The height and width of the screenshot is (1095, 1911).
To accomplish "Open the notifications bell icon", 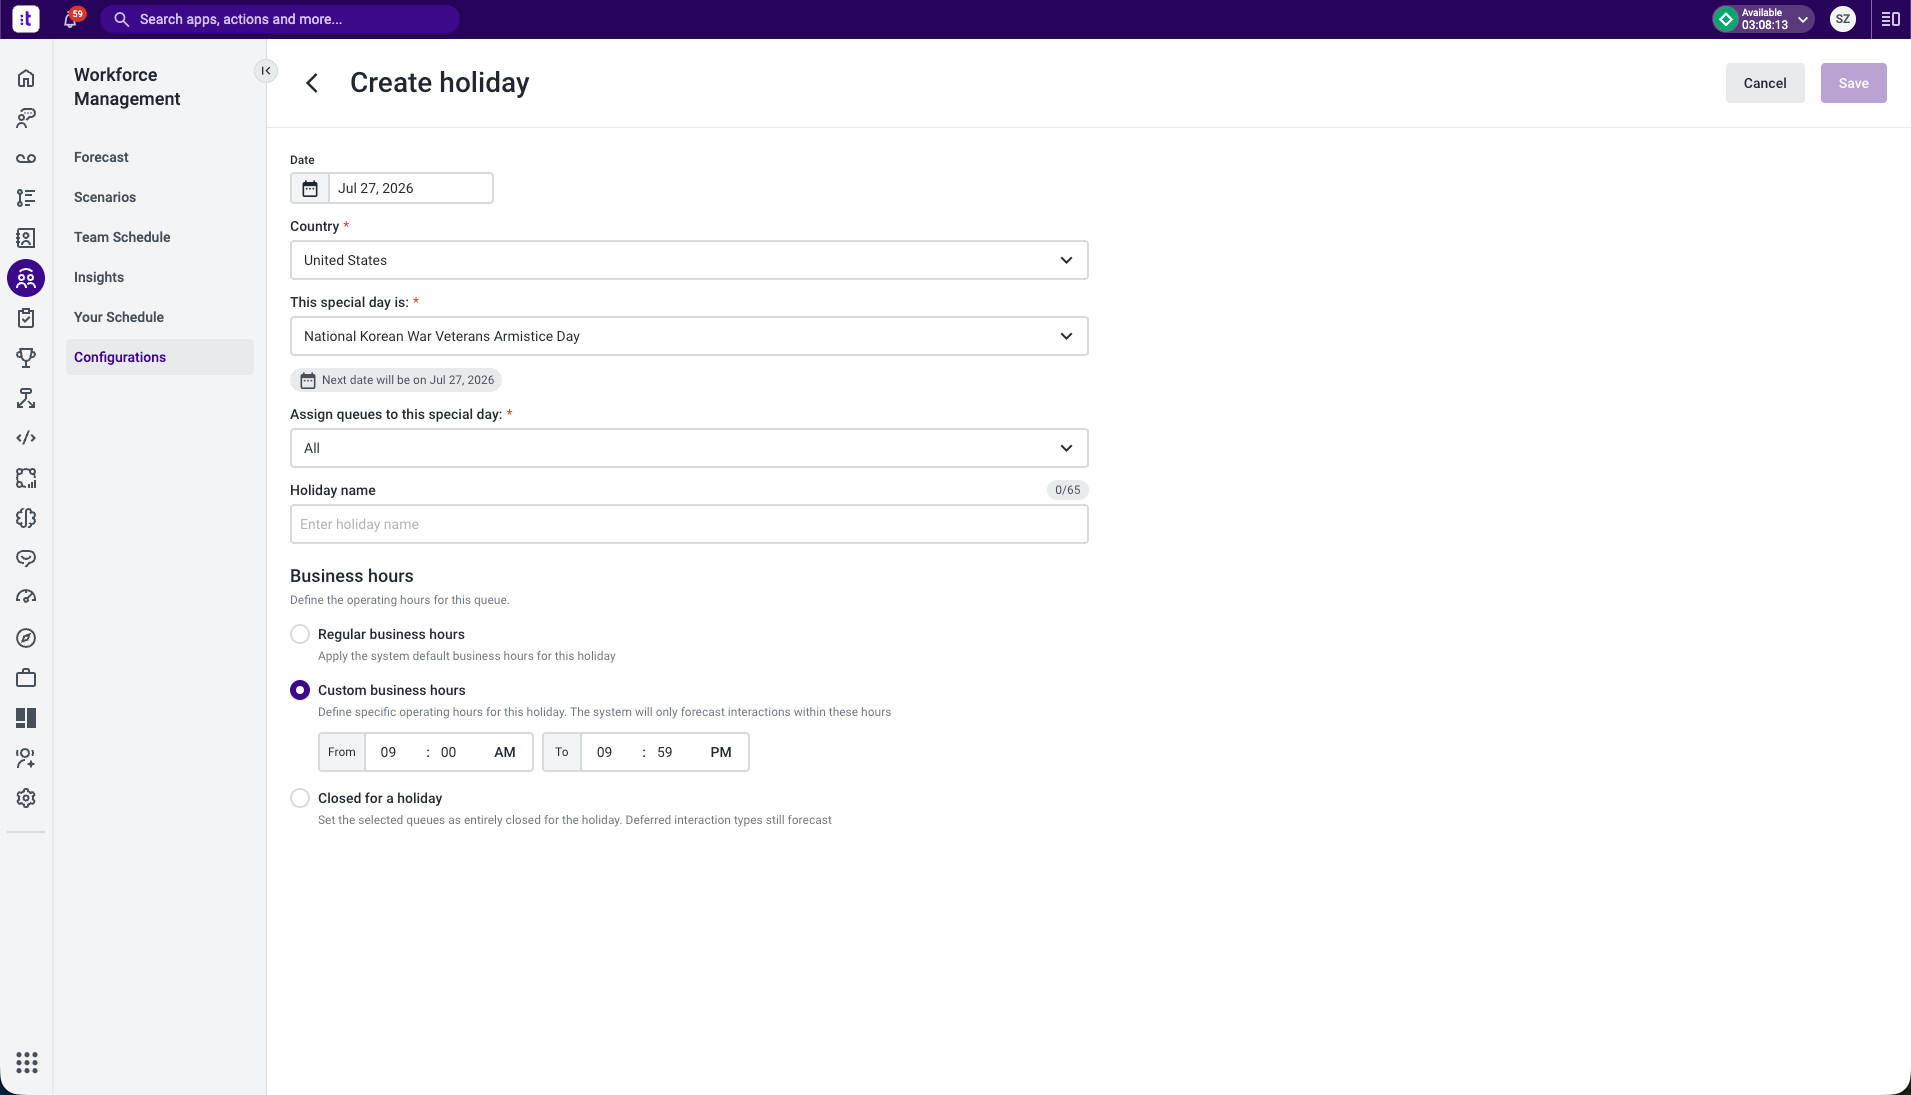I will click(x=71, y=19).
